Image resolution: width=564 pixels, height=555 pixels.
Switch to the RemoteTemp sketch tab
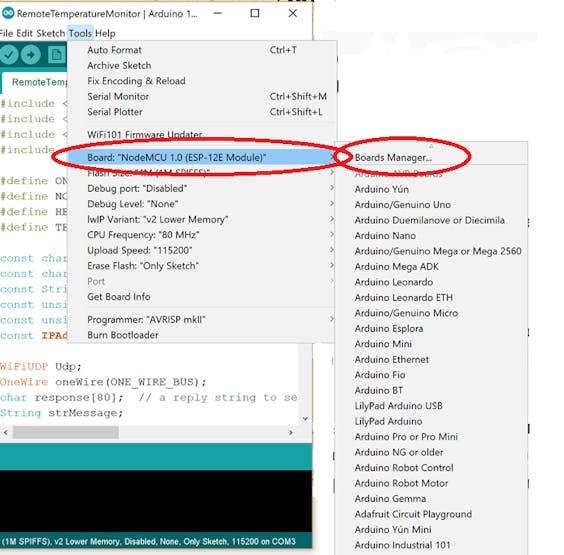coord(35,82)
